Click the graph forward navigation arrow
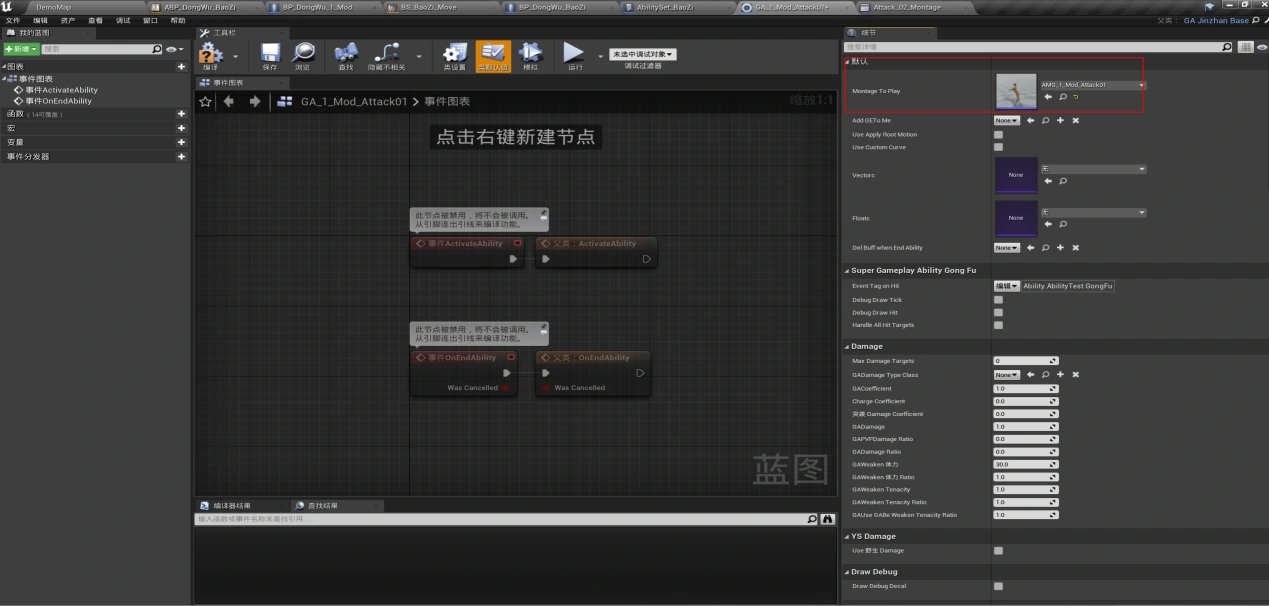The height and width of the screenshot is (606, 1269). [x=254, y=101]
